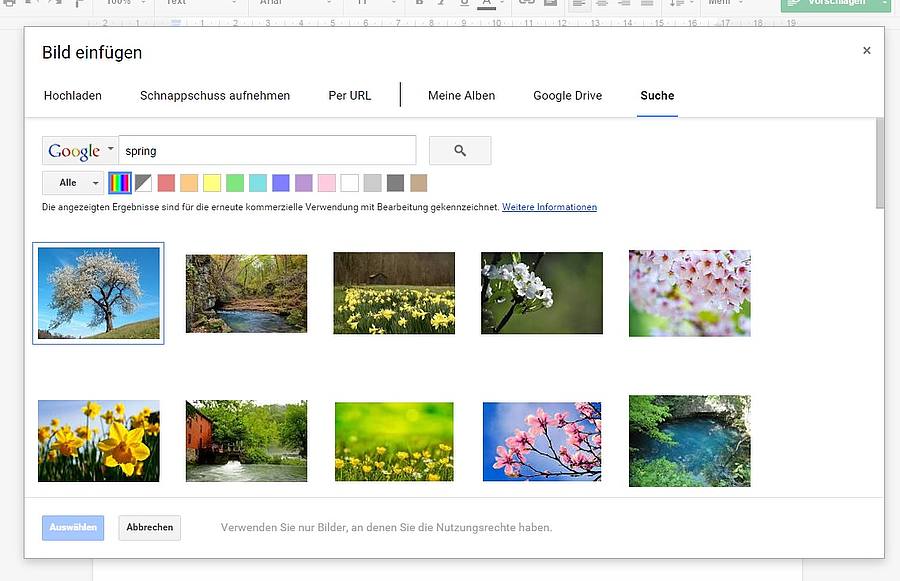Filter images by green color

tap(235, 183)
